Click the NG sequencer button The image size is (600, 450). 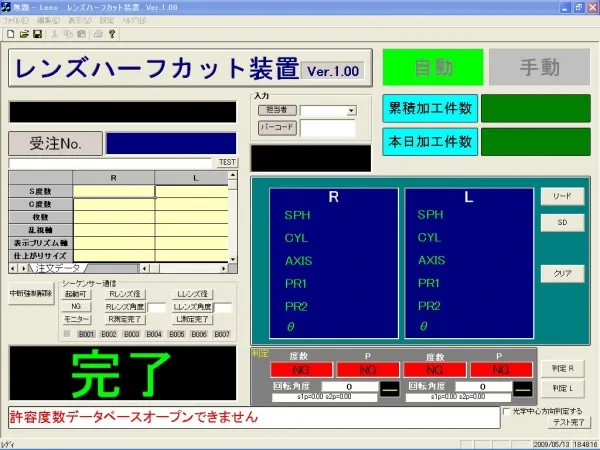[76, 307]
